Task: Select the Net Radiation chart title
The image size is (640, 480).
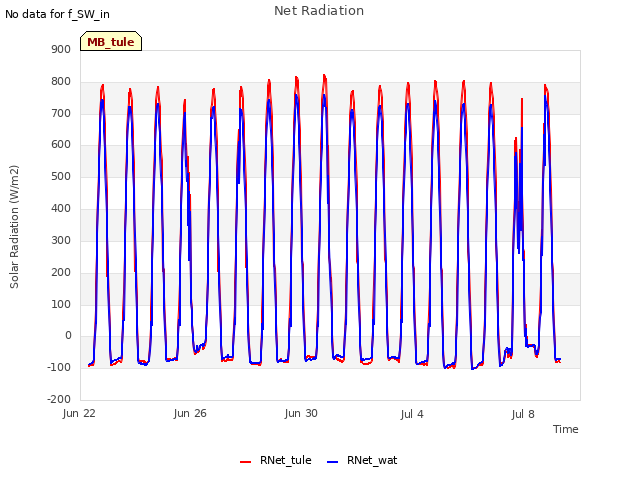Action: (319, 11)
